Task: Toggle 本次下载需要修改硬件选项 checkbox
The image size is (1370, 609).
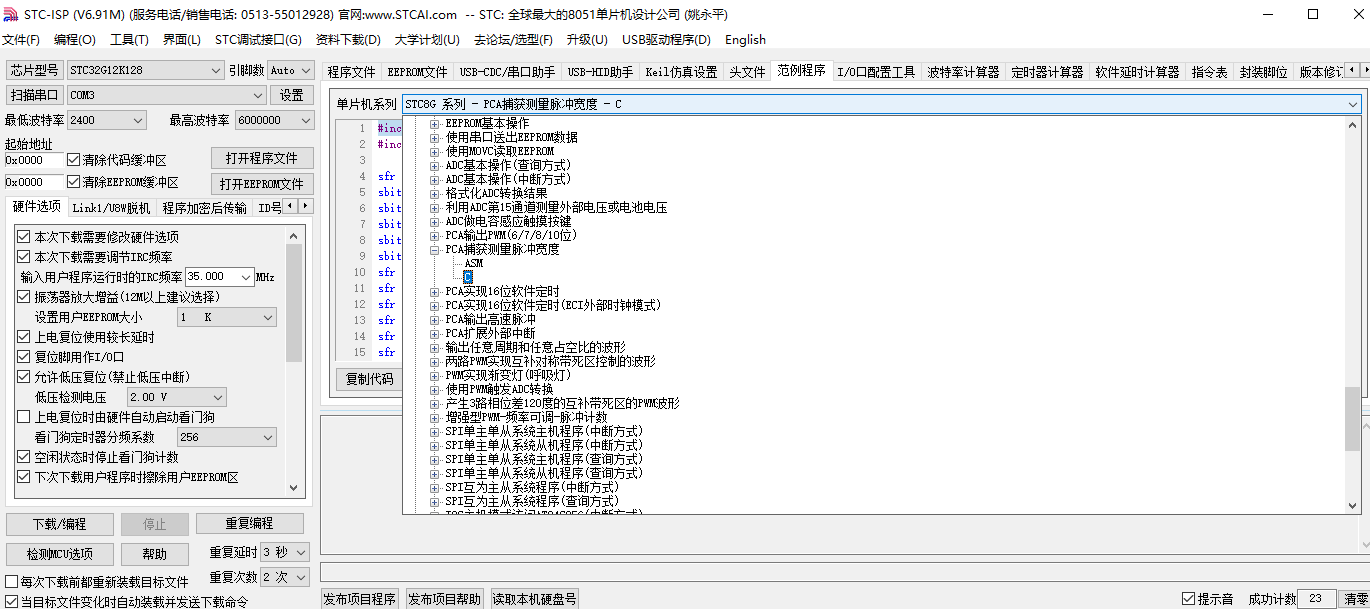Action: tap(24, 237)
